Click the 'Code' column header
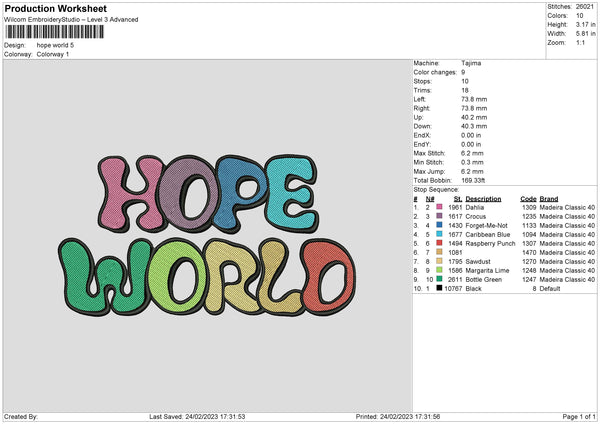Image resolution: width=600 pixels, height=424 pixels. click(528, 199)
